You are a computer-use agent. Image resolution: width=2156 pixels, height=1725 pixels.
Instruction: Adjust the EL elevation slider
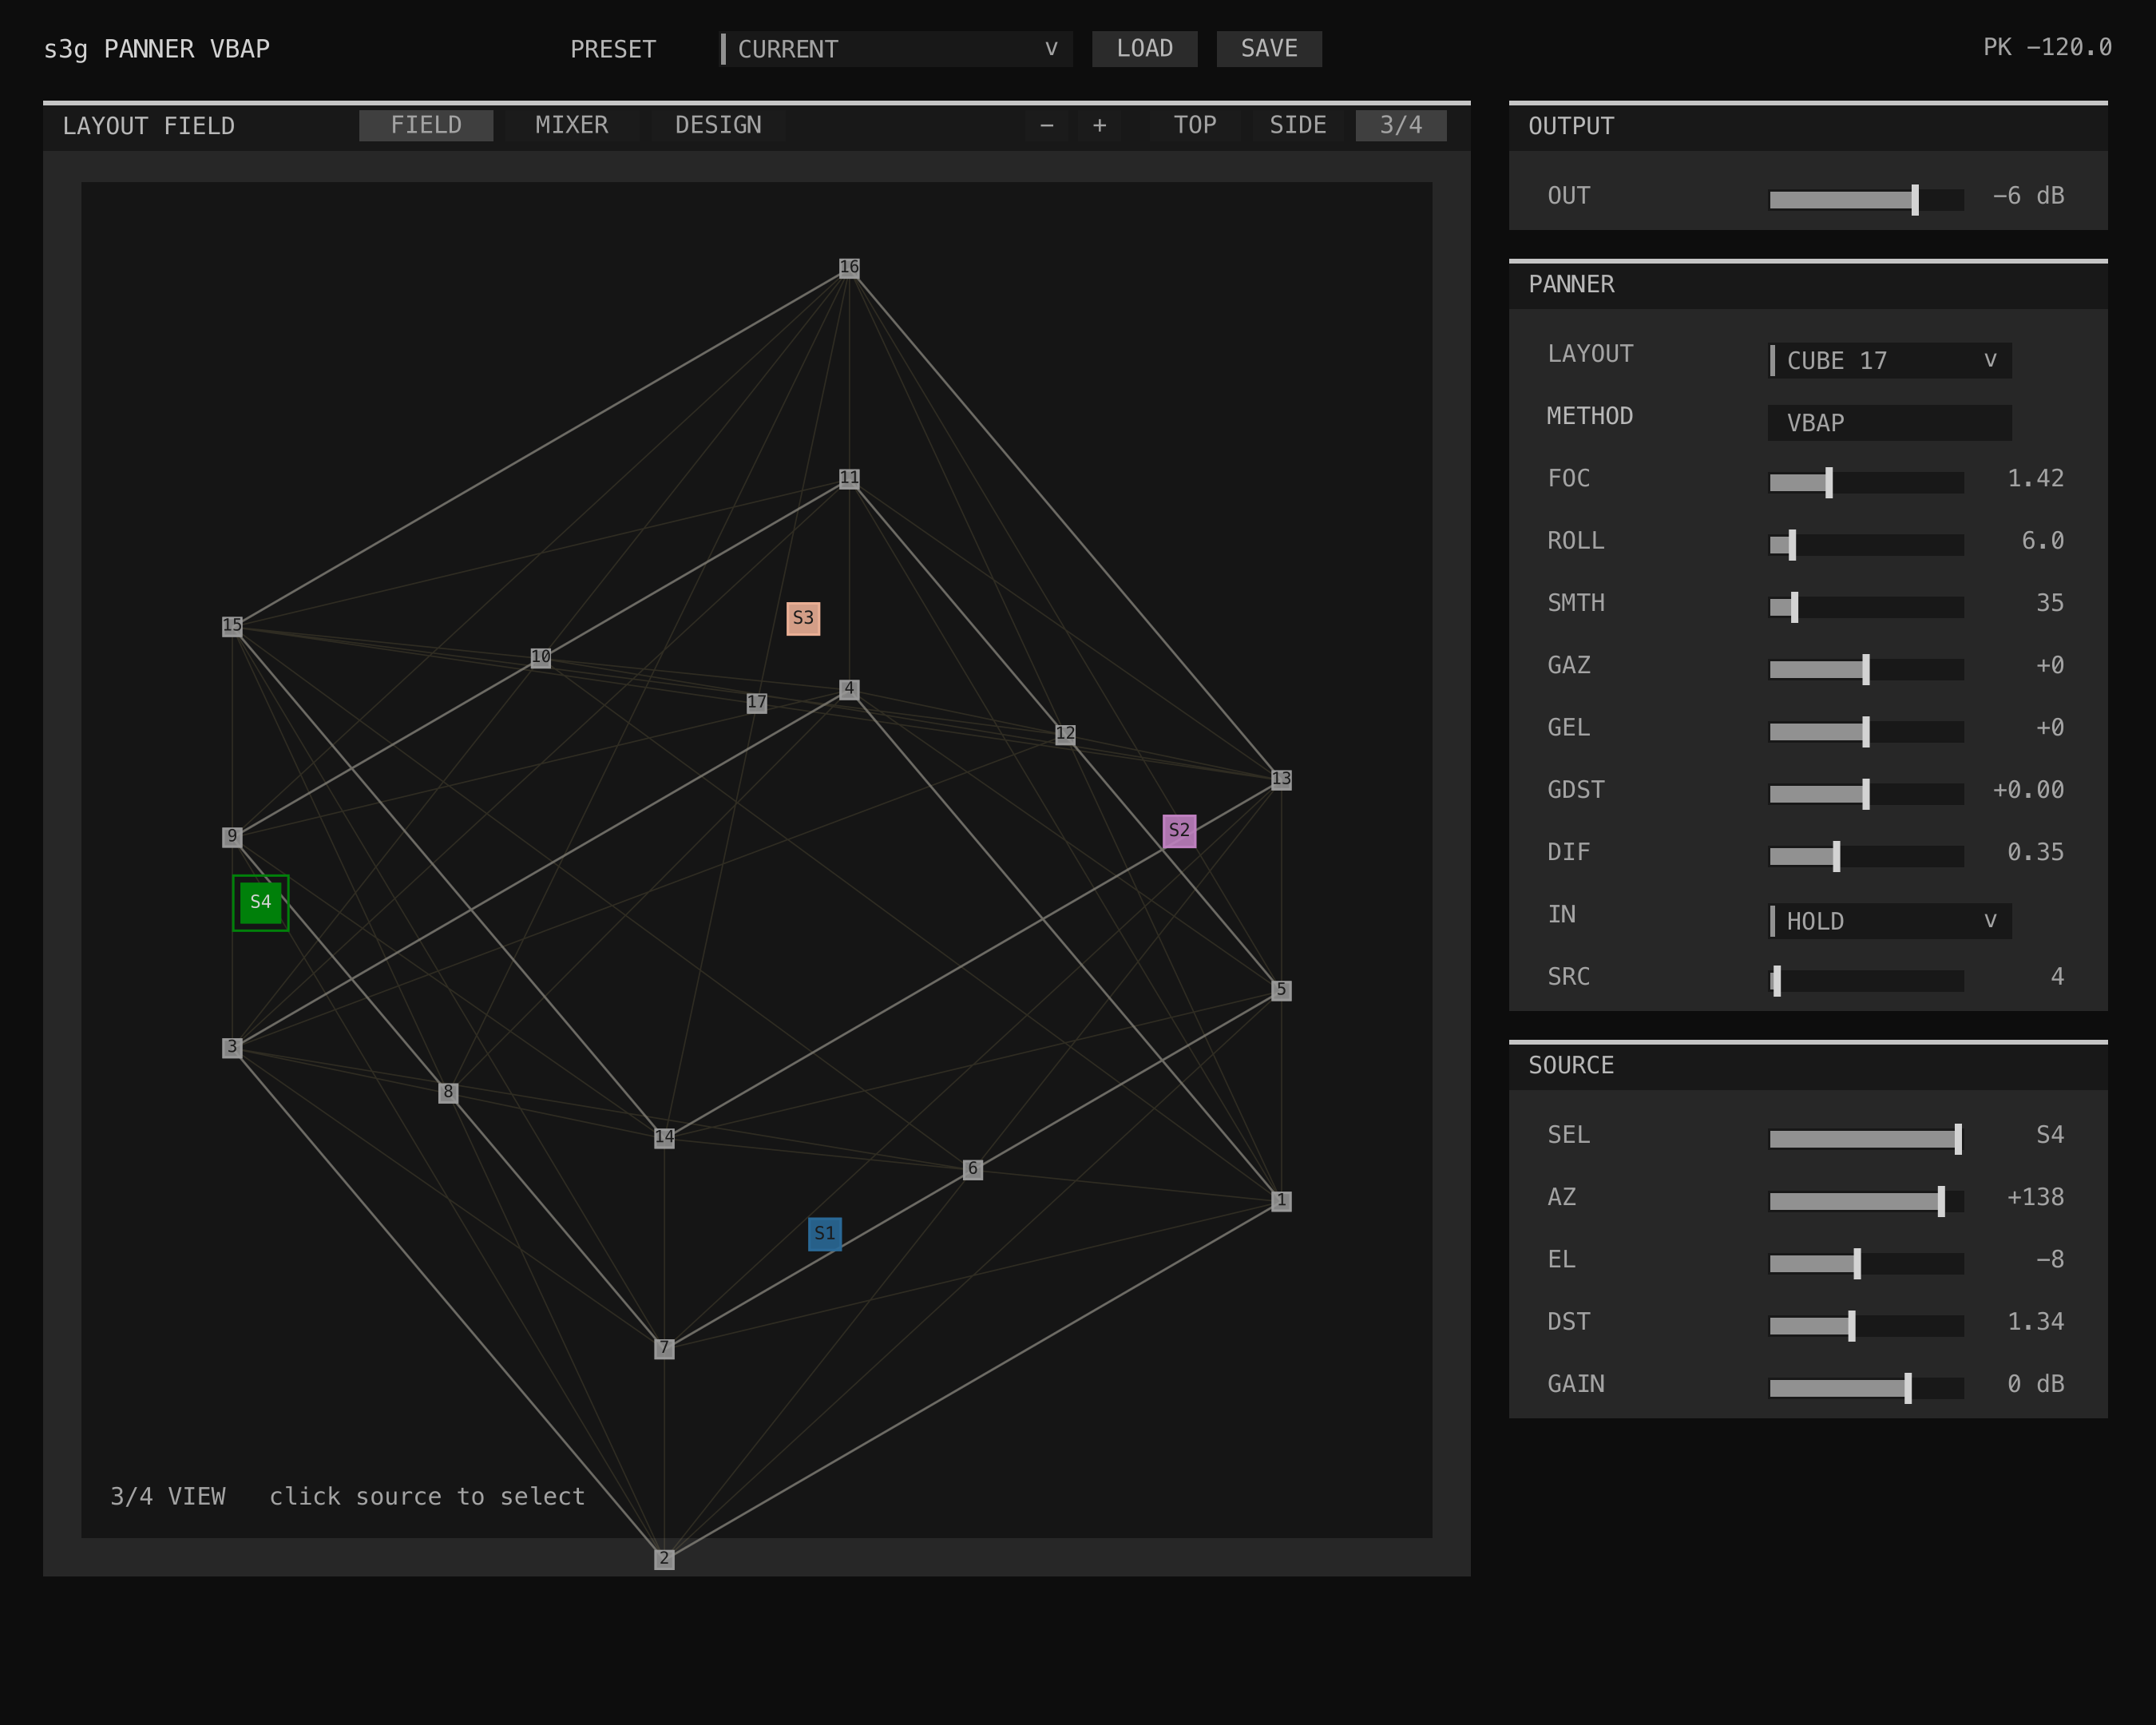(x=1866, y=1264)
